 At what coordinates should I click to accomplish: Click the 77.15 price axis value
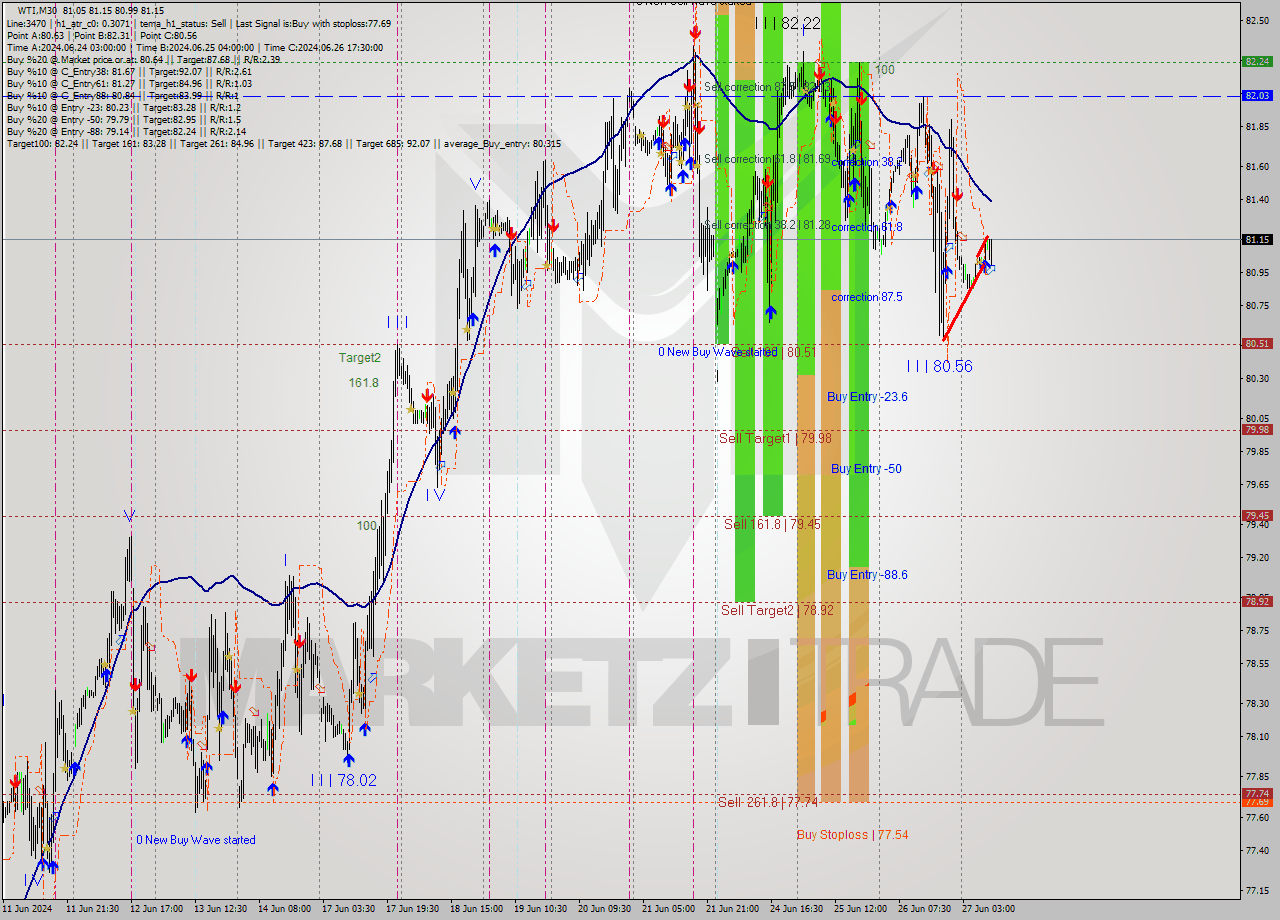click(1257, 890)
